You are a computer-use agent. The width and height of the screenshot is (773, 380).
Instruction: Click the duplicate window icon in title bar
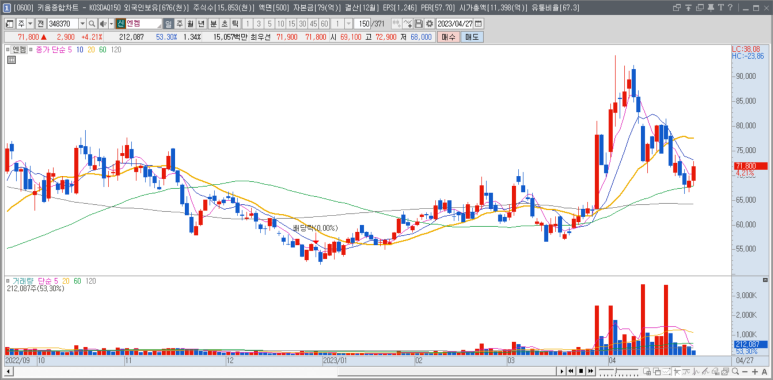click(700, 8)
